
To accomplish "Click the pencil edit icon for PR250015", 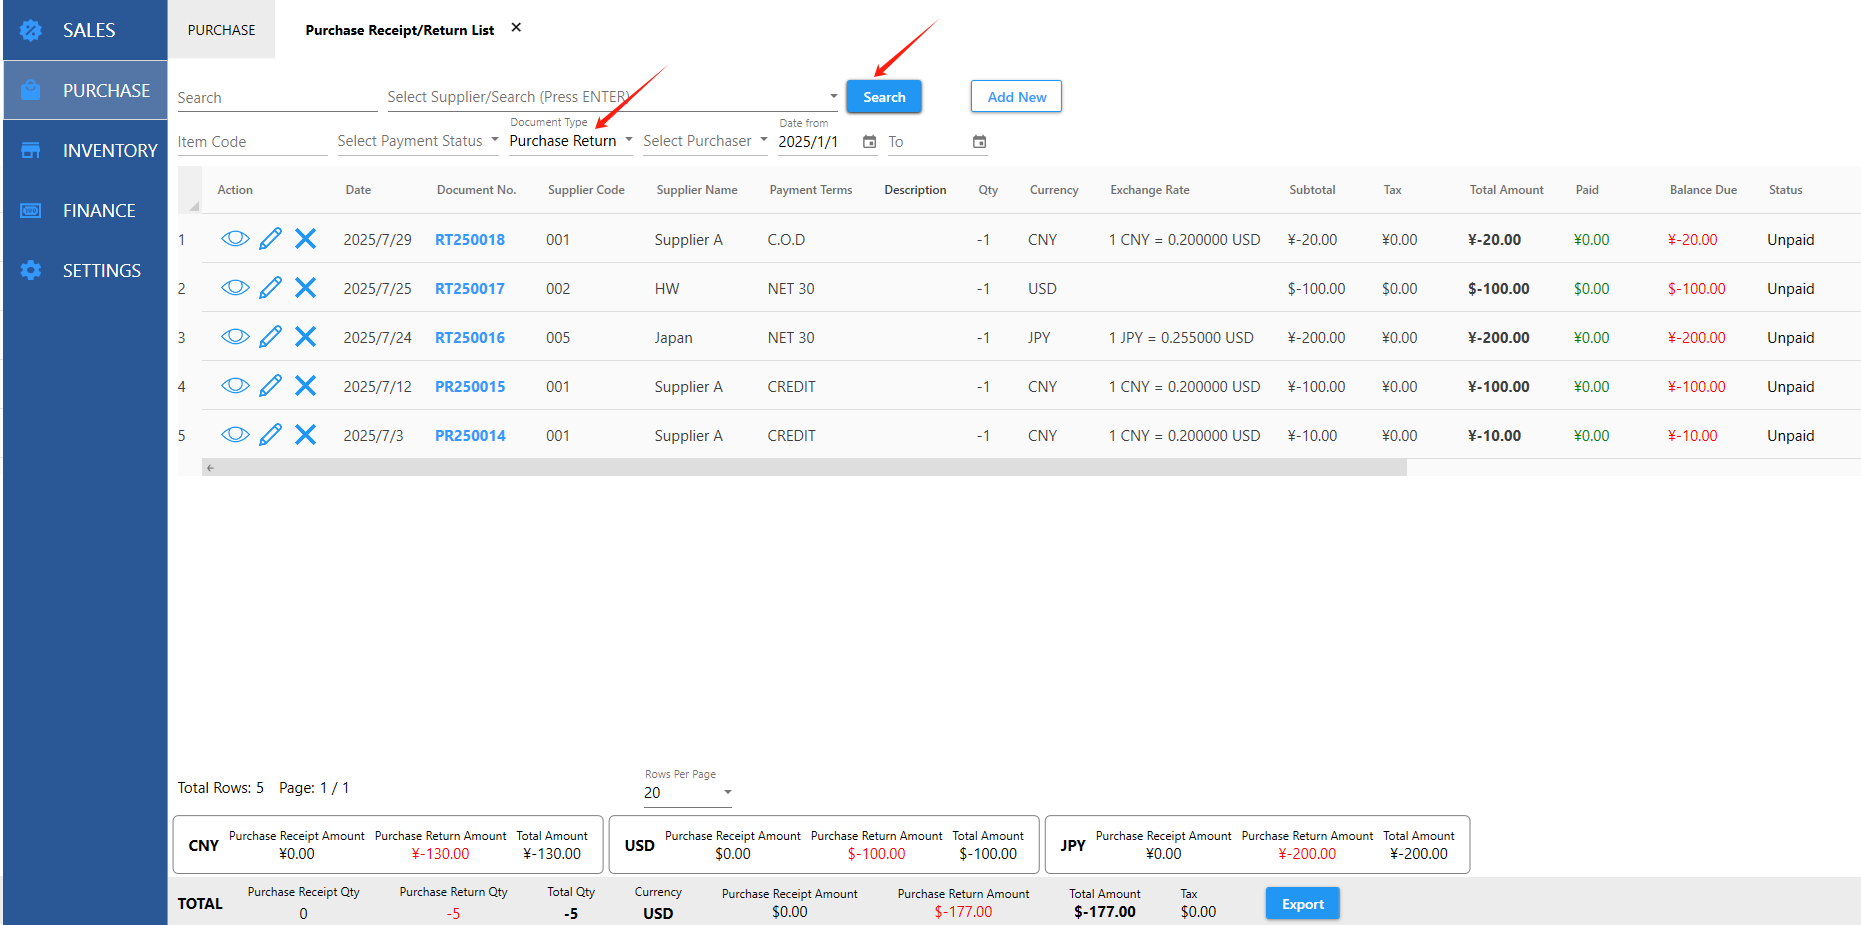I will (x=270, y=386).
